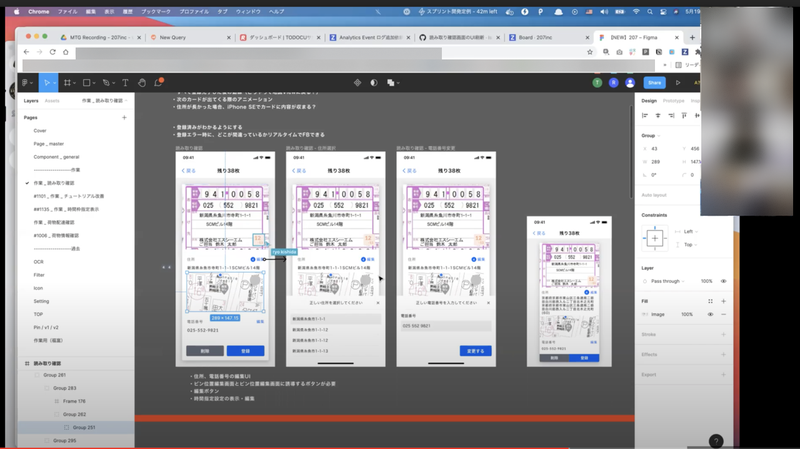Image resolution: width=800 pixels, height=449 pixels.
Task: Open the Move tool options arrow
Action: [54, 83]
